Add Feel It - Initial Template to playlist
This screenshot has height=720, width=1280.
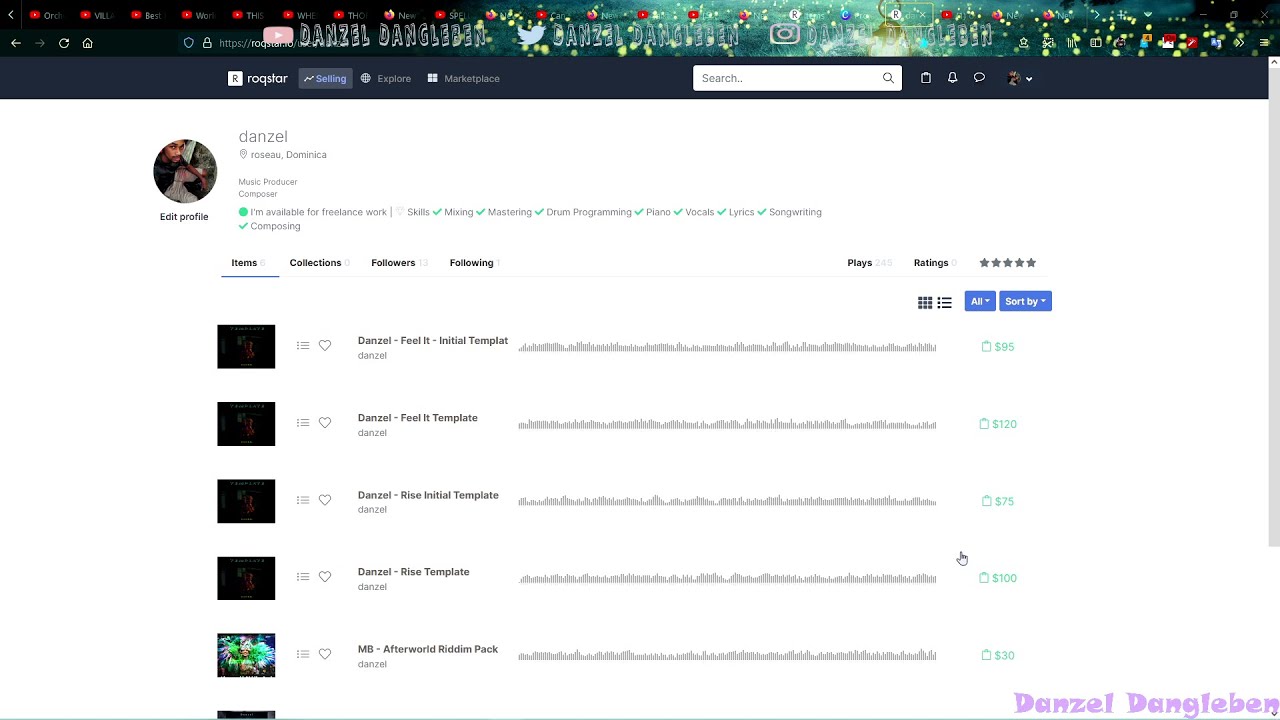click(x=303, y=346)
